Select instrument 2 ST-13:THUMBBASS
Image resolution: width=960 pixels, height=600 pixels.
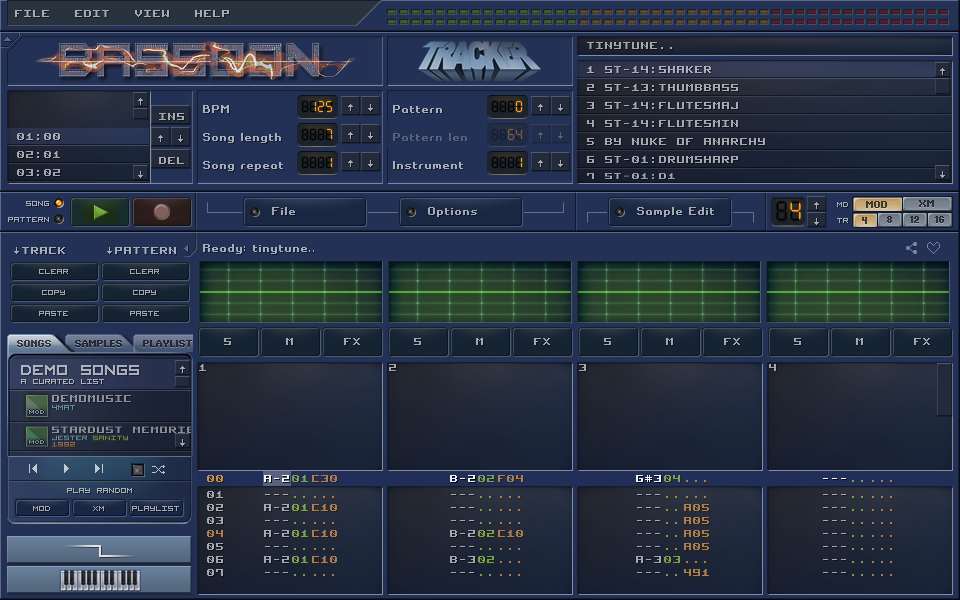pos(757,88)
